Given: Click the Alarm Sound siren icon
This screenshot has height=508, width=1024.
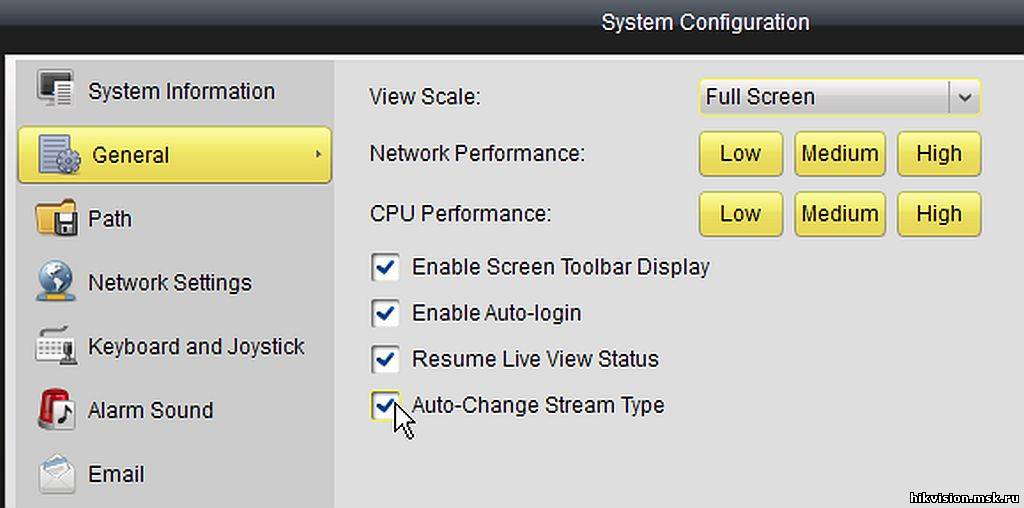Looking at the screenshot, I should tap(56, 409).
